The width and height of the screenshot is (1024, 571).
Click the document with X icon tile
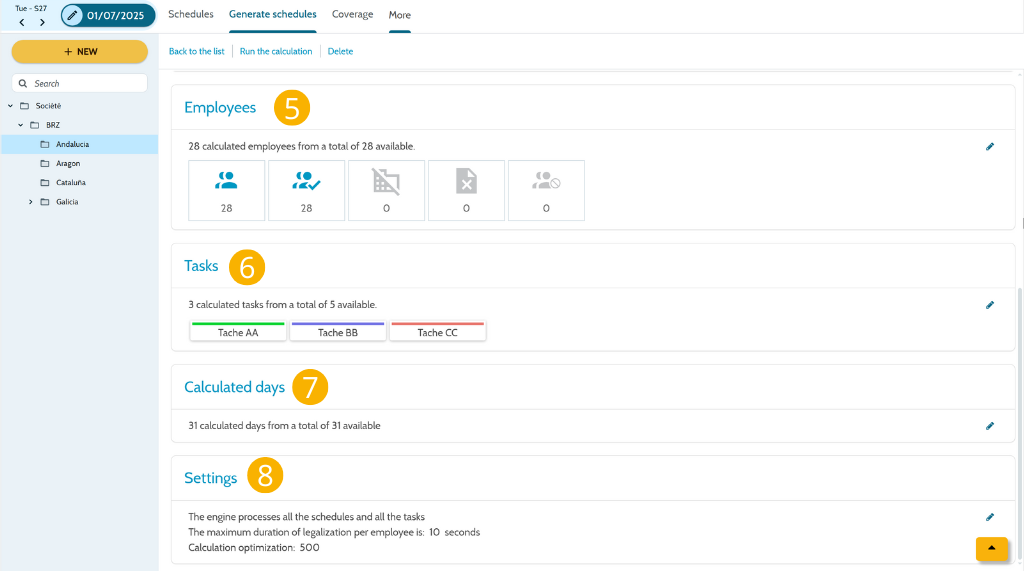point(466,191)
